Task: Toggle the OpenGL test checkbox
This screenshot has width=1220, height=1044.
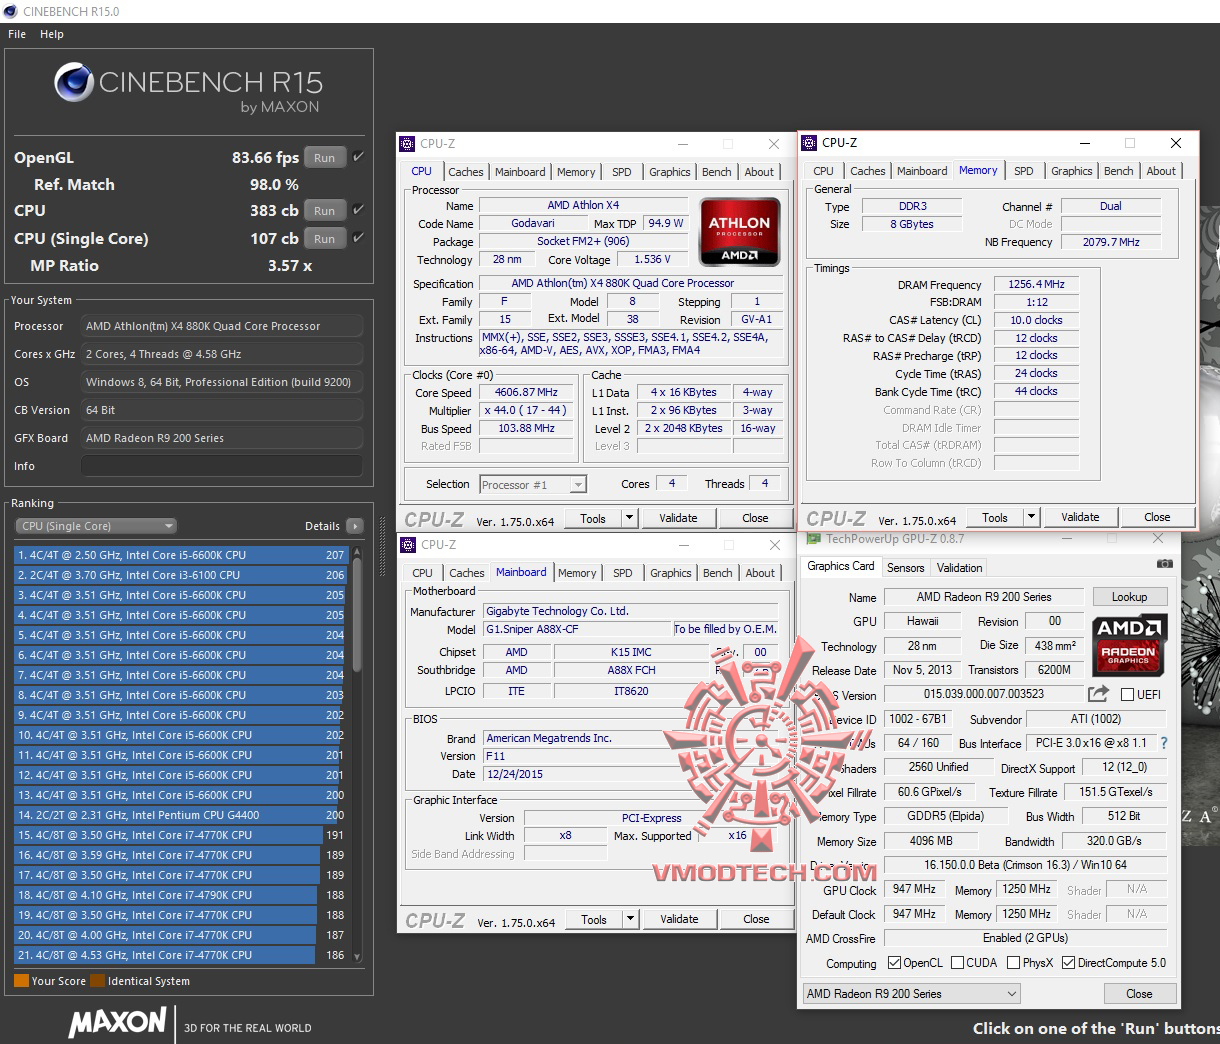Action: (x=358, y=157)
